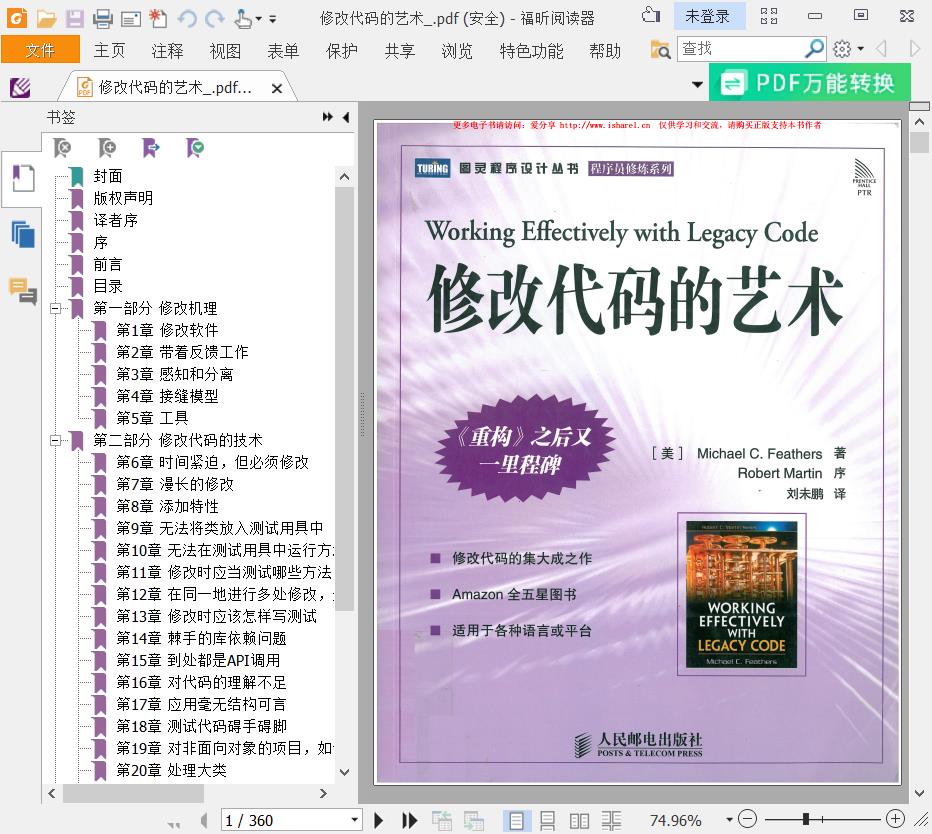Open the 文件 menu
The image size is (932, 834).
(x=40, y=50)
